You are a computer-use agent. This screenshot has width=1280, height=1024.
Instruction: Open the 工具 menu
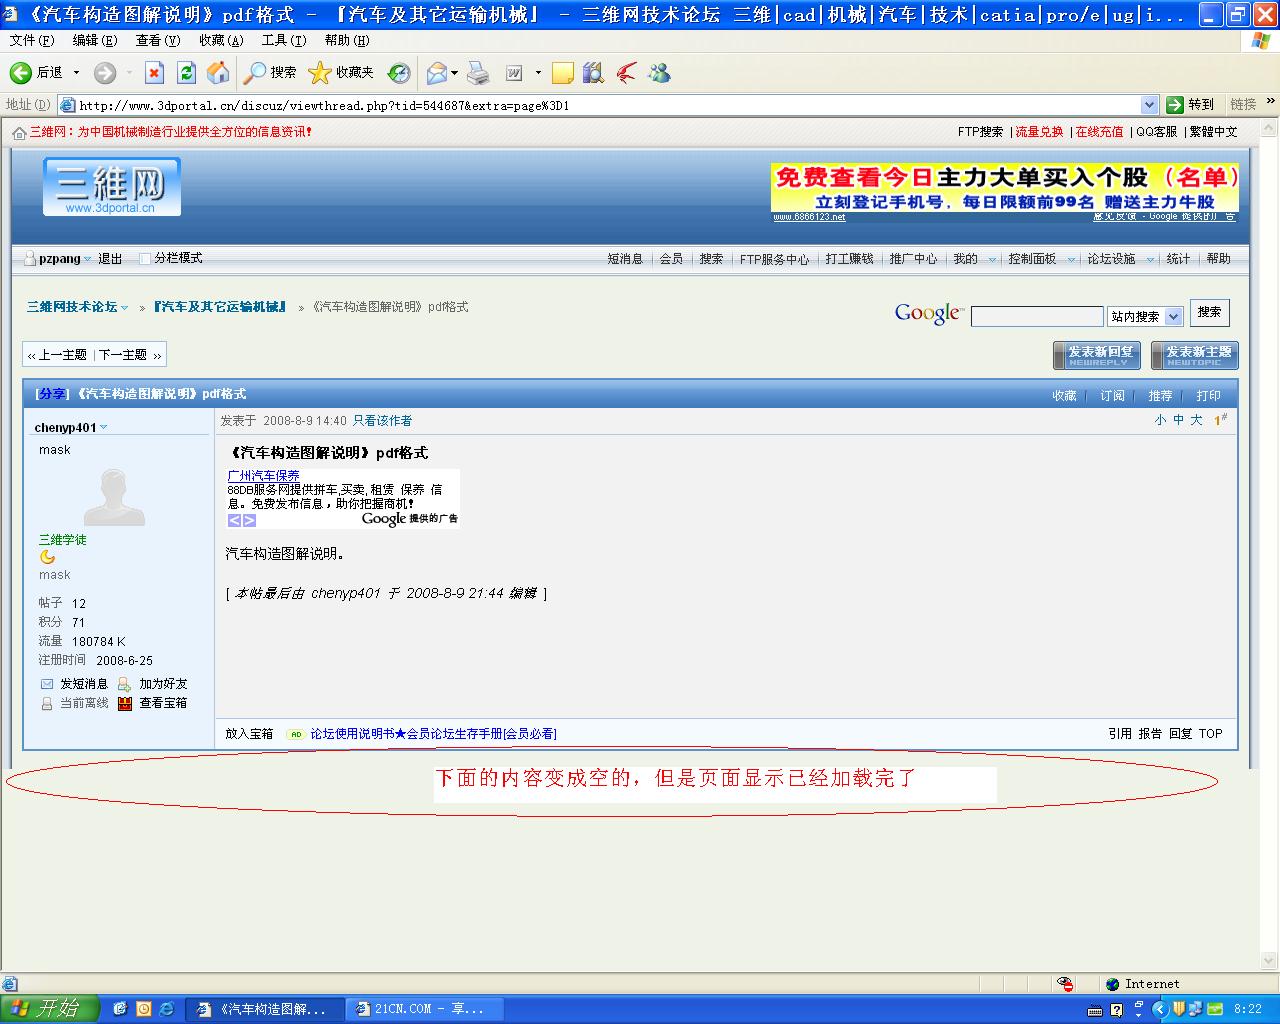284,41
